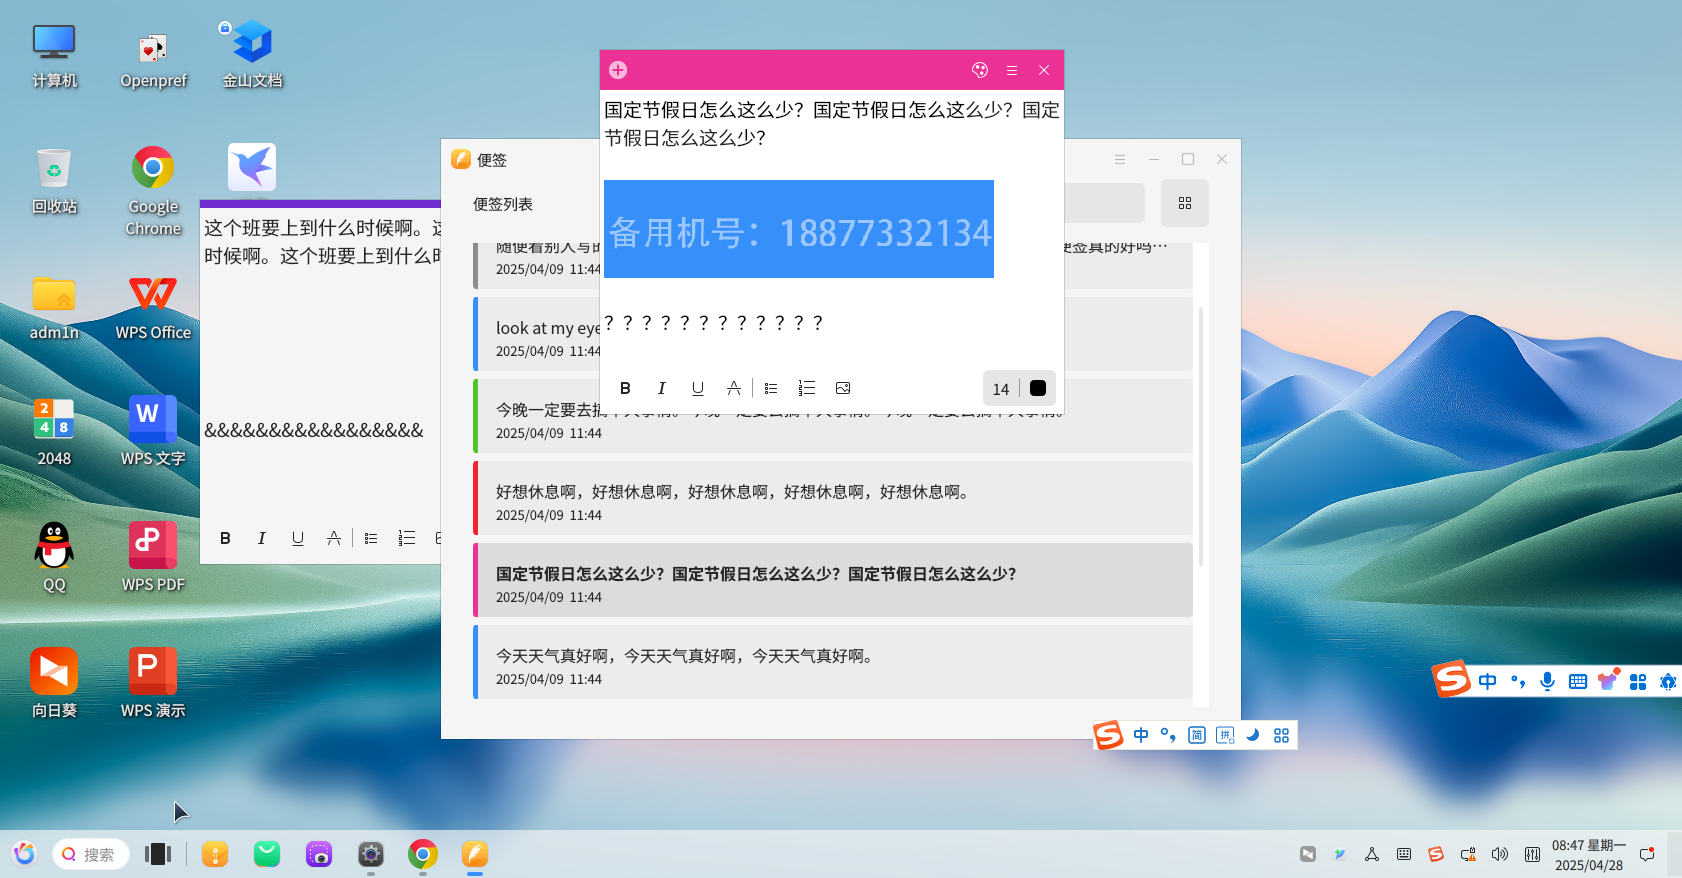Viewport: 1682px width, 878px height.
Task: Open the 今天天气真好啊 note in the list
Action: 833,662
